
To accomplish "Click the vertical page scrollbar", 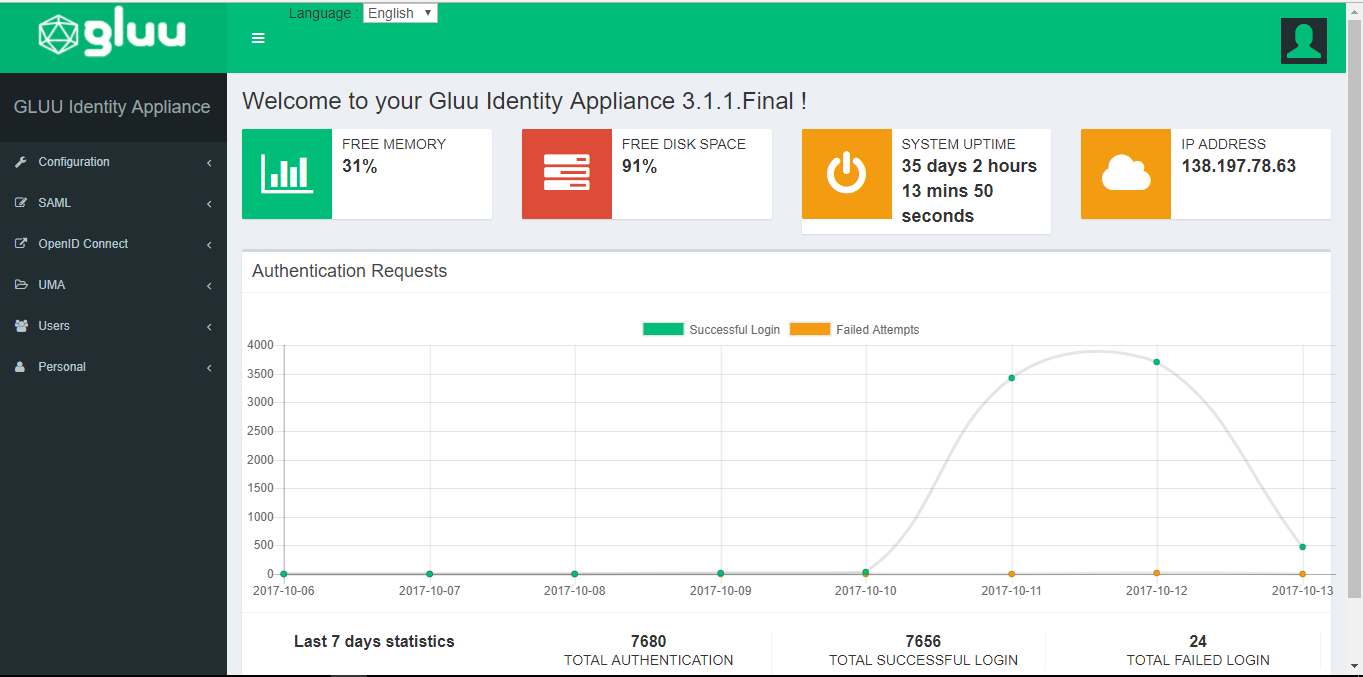I will click(x=1354, y=300).
